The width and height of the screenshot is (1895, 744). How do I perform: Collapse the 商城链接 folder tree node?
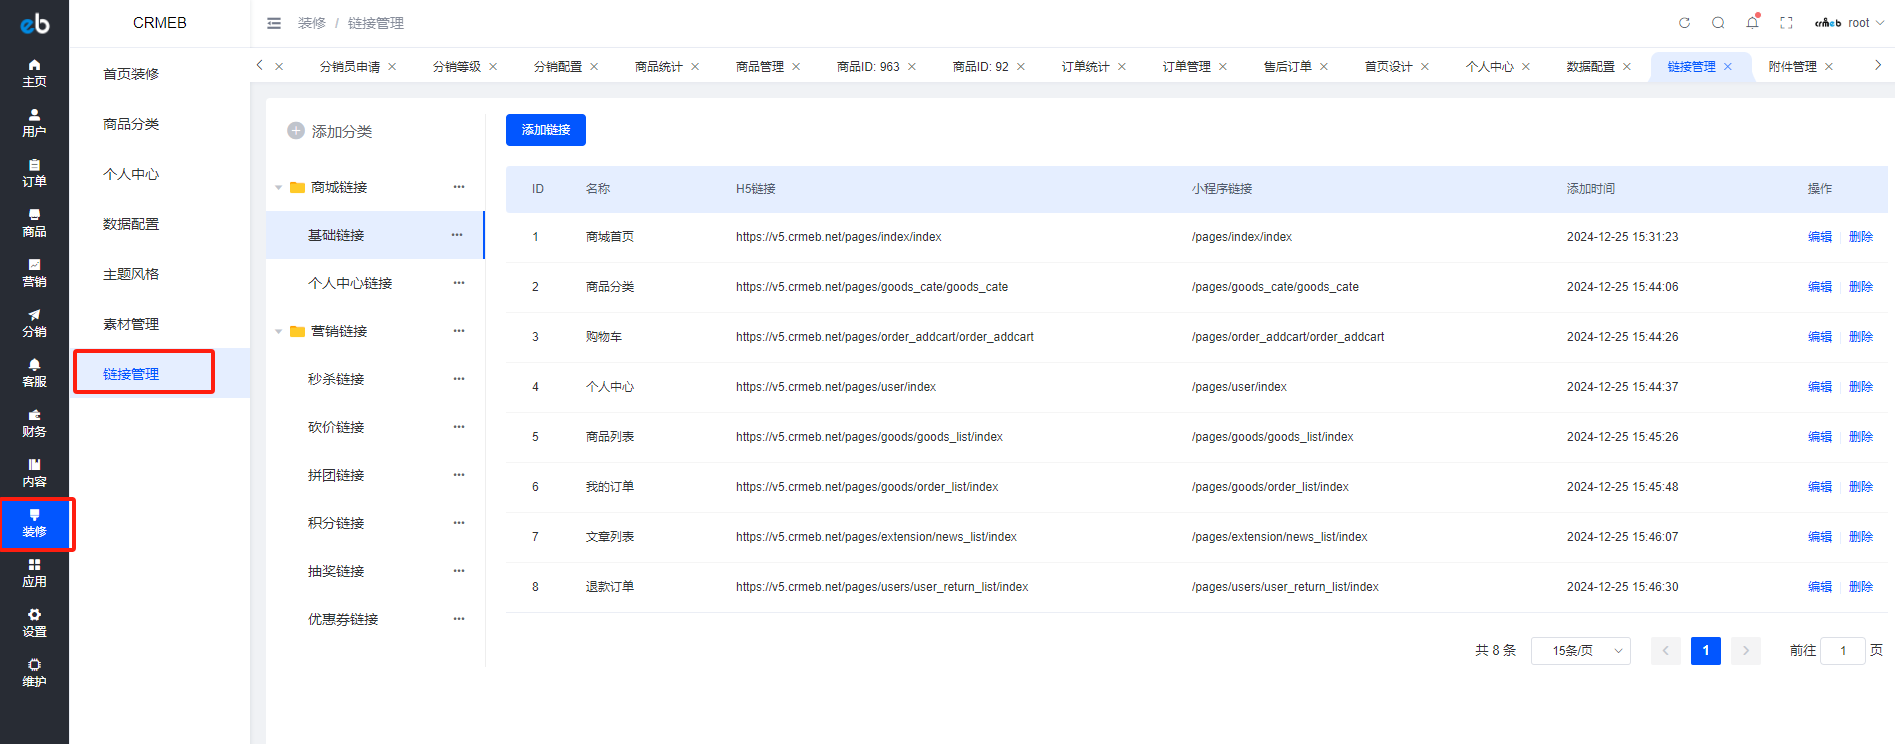coord(279,187)
